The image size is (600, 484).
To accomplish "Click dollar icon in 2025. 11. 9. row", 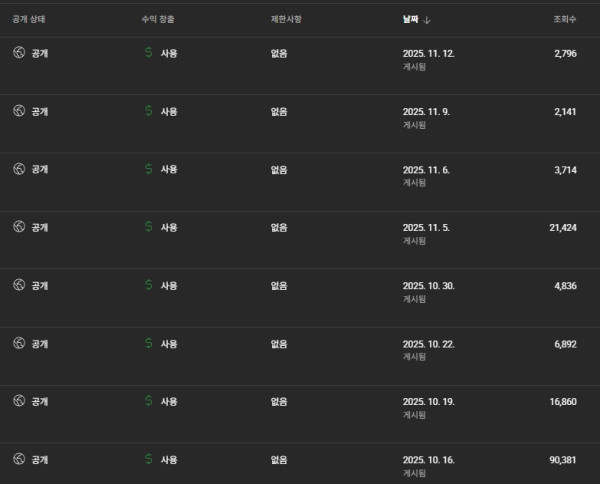I will [149, 111].
